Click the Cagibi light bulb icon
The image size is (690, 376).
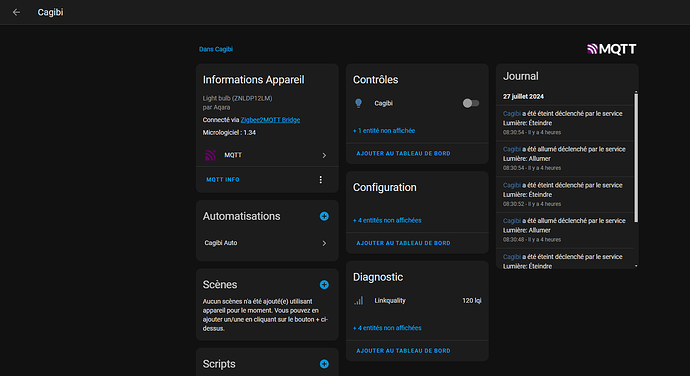pyautogui.click(x=359, y=103)
